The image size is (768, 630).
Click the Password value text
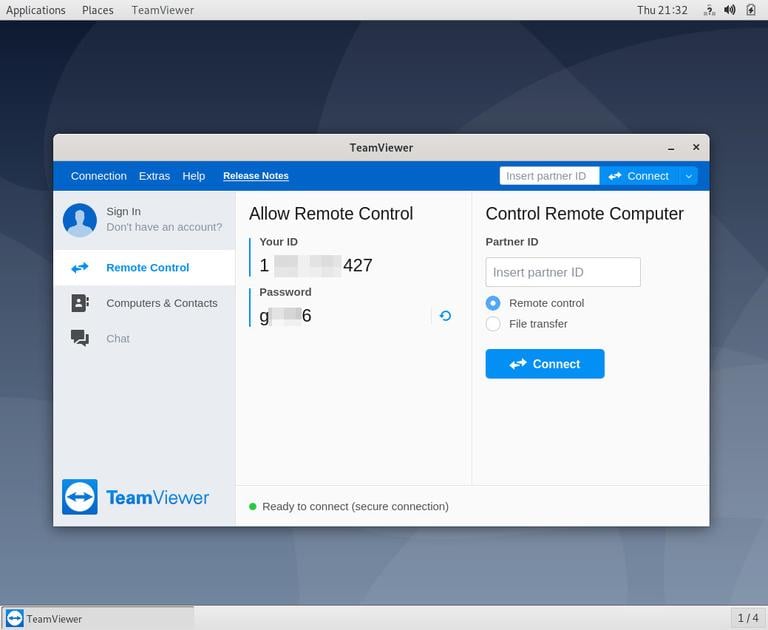[x=286, y=315]
